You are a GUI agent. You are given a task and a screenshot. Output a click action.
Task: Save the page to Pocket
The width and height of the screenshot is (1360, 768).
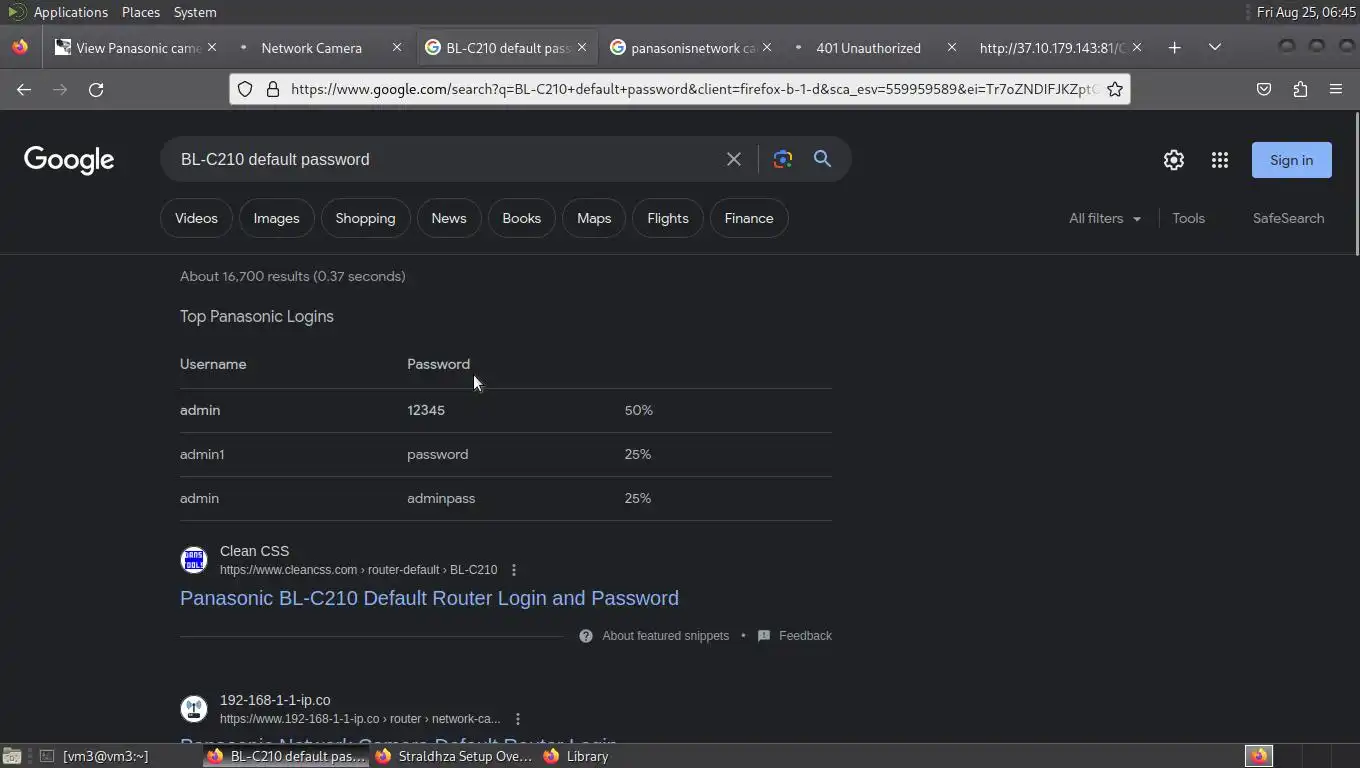tap(1264, 89)
